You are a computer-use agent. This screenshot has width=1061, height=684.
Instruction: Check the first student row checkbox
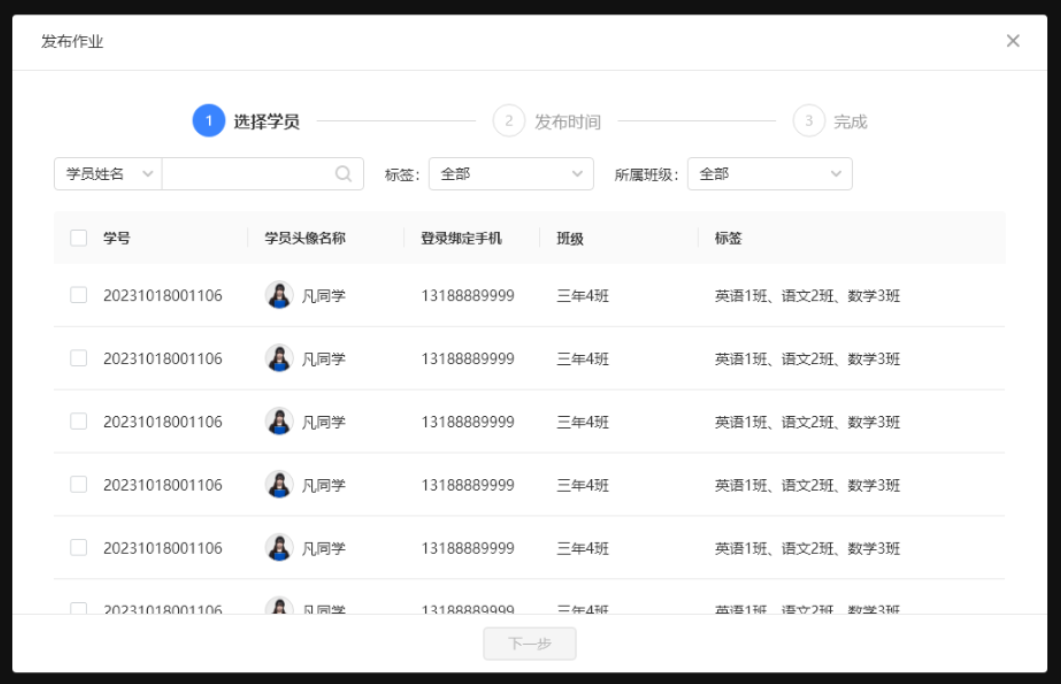coord(77,294)
